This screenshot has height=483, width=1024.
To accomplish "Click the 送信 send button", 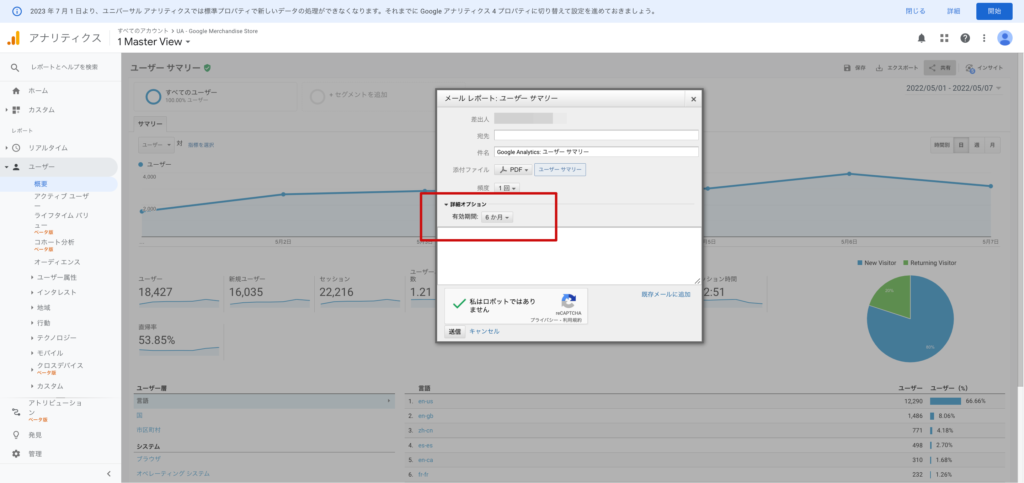I will point(454,331).
